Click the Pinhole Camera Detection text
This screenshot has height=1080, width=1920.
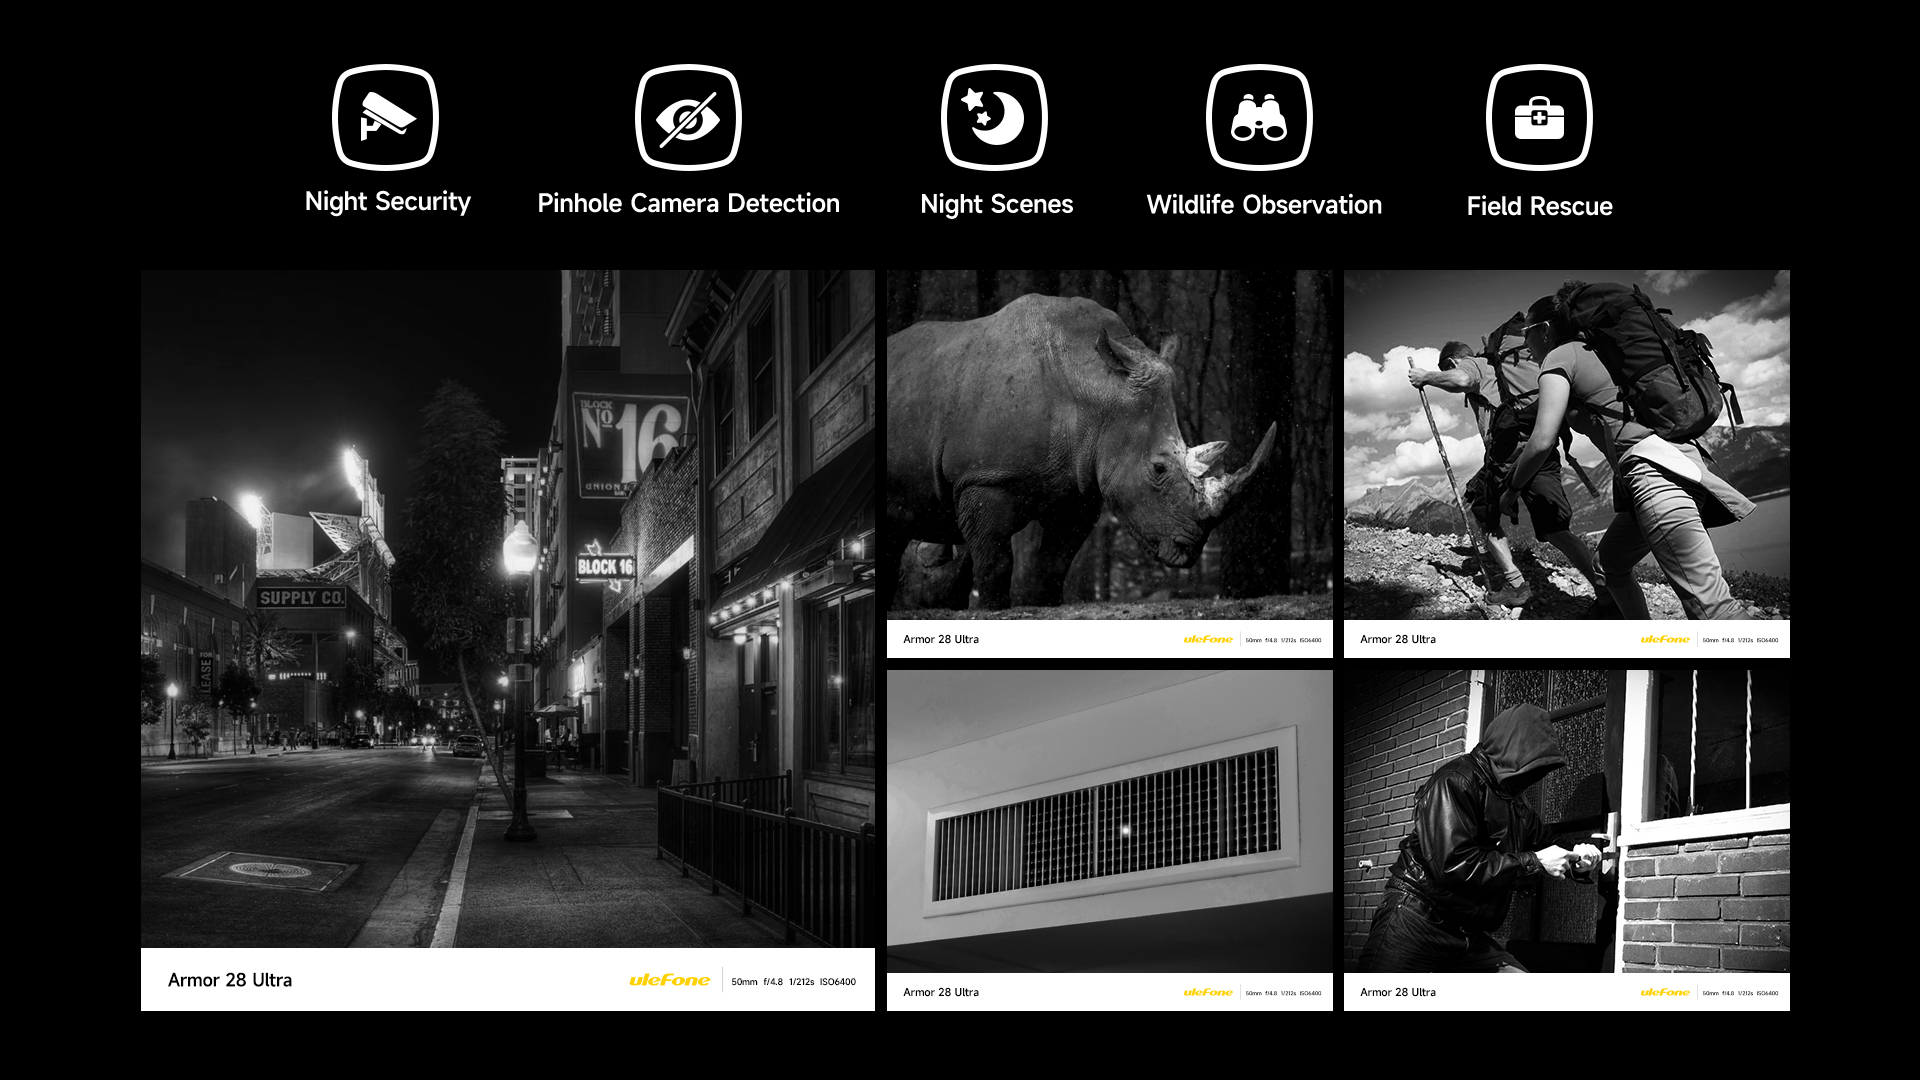click(688, 203)
